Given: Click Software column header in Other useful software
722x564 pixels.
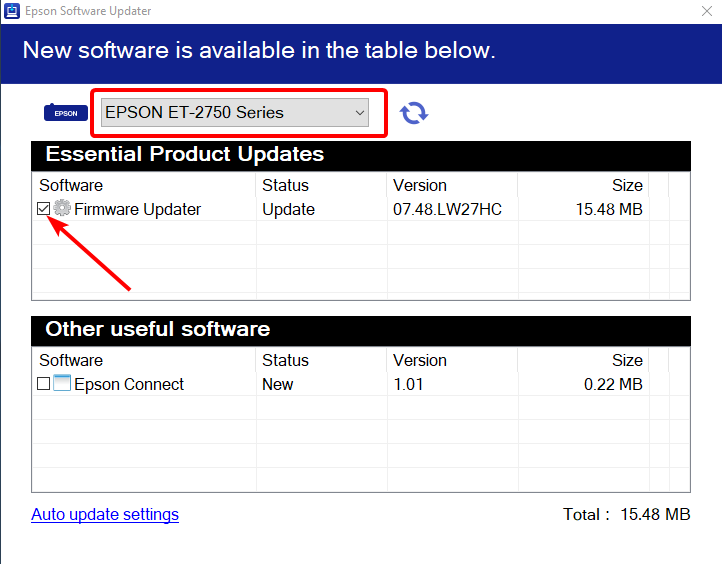Looking at the screenshot, I should 71,360.
